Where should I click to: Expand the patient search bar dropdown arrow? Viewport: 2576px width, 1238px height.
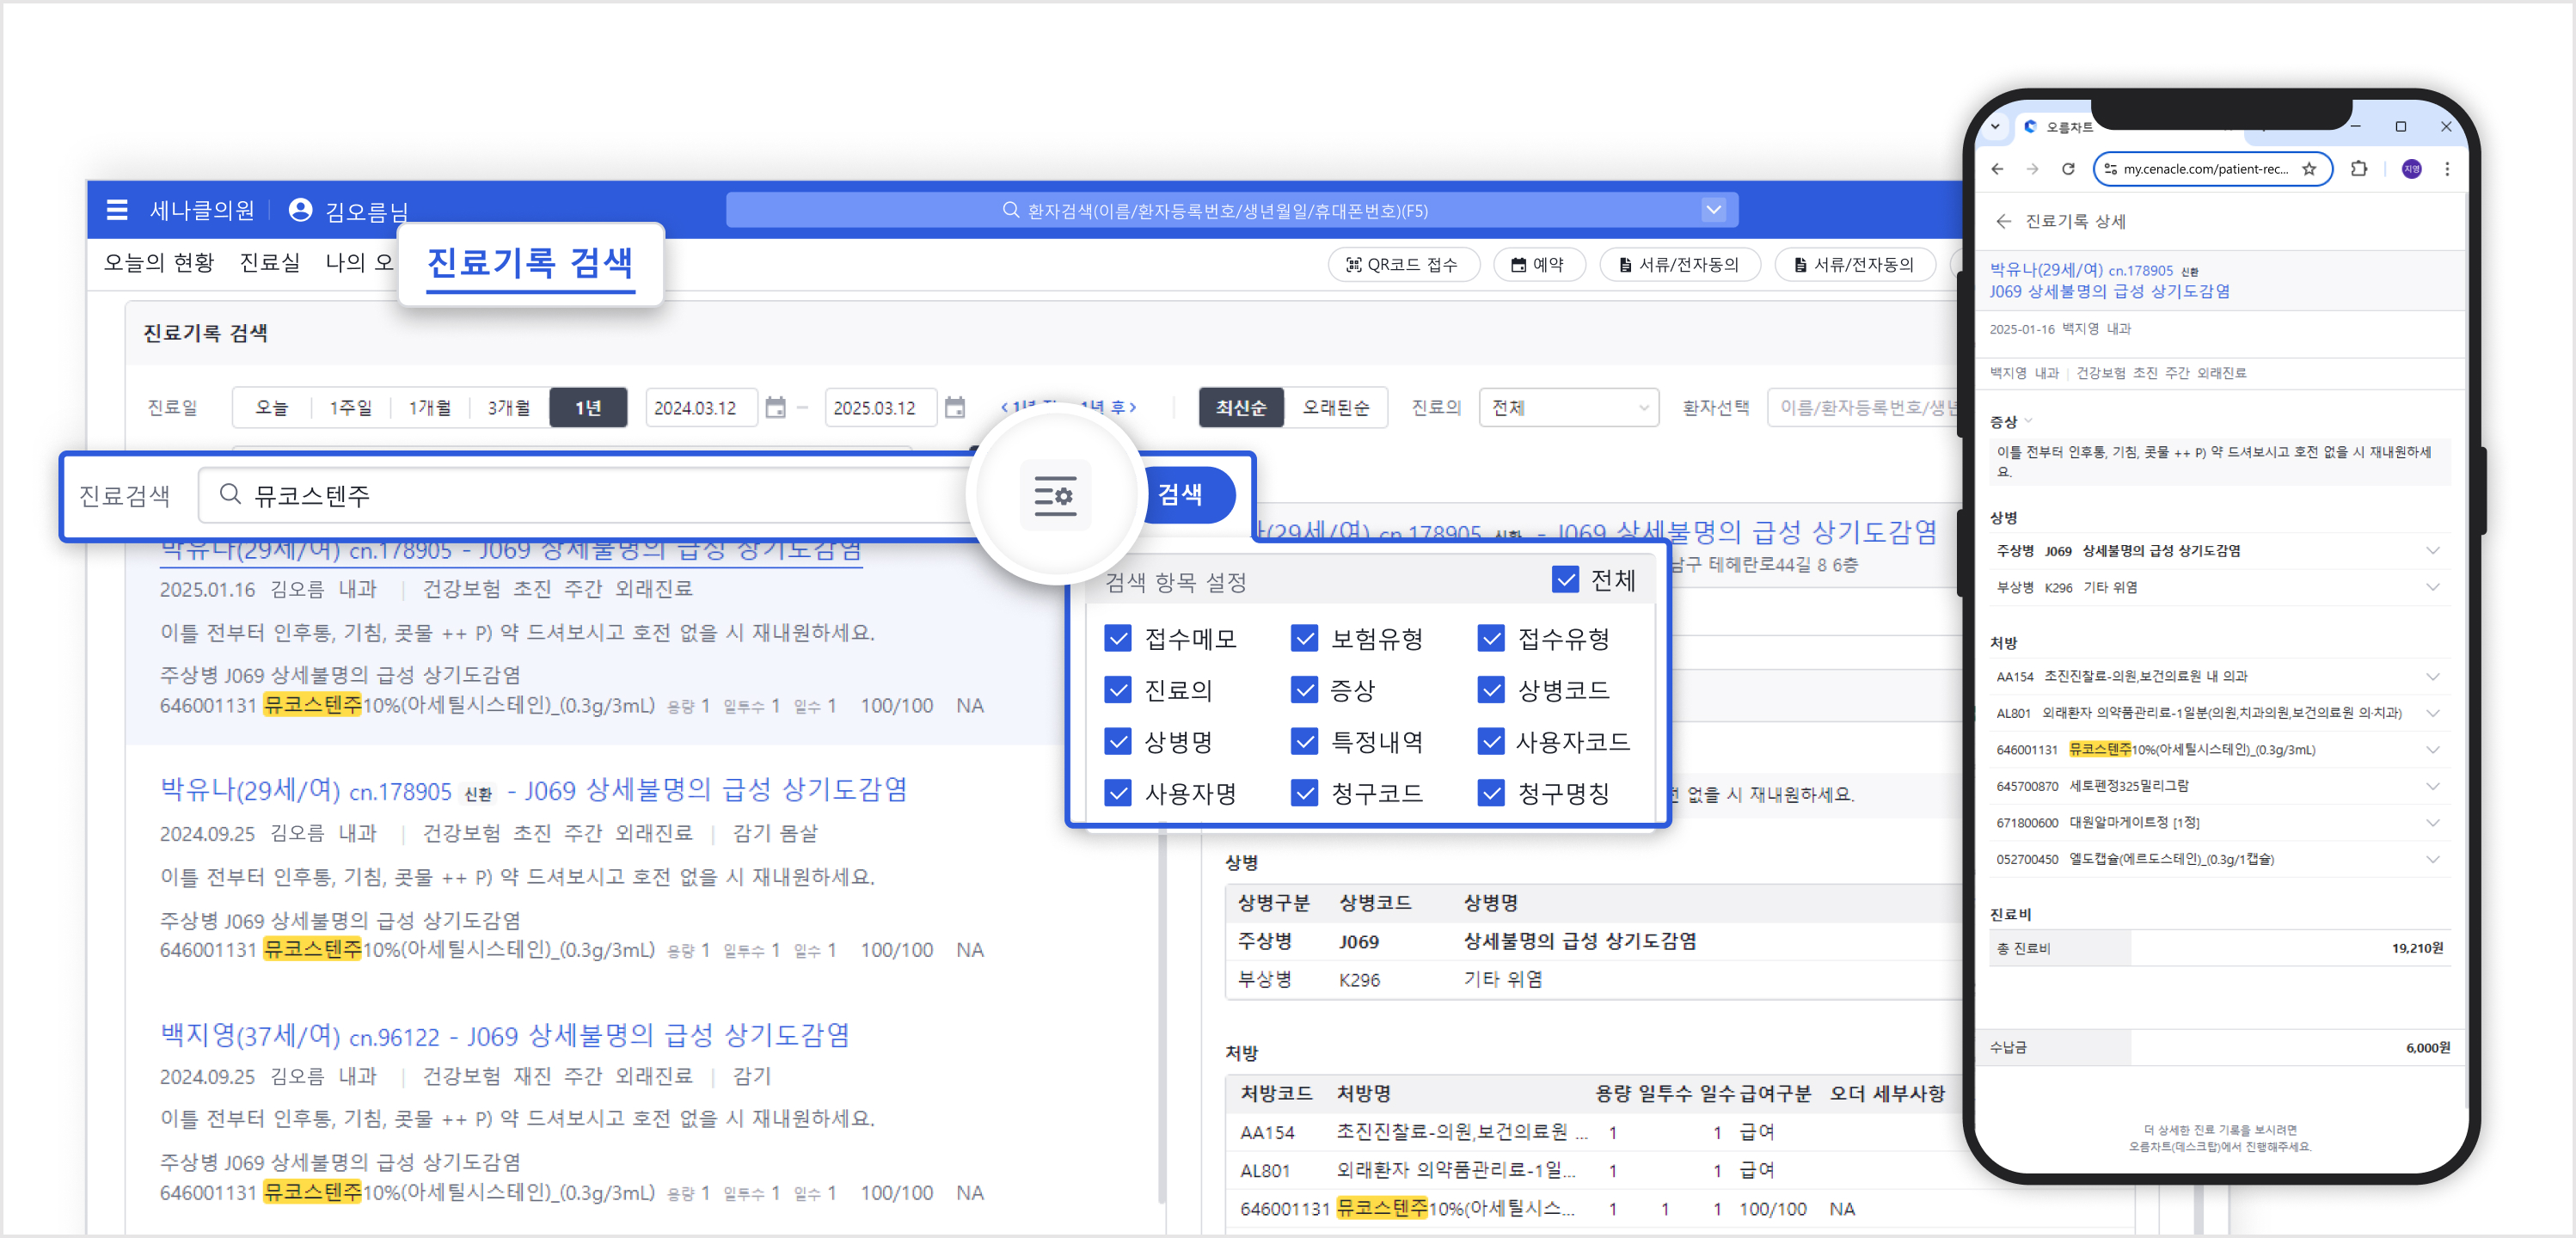click(1714, 210)
